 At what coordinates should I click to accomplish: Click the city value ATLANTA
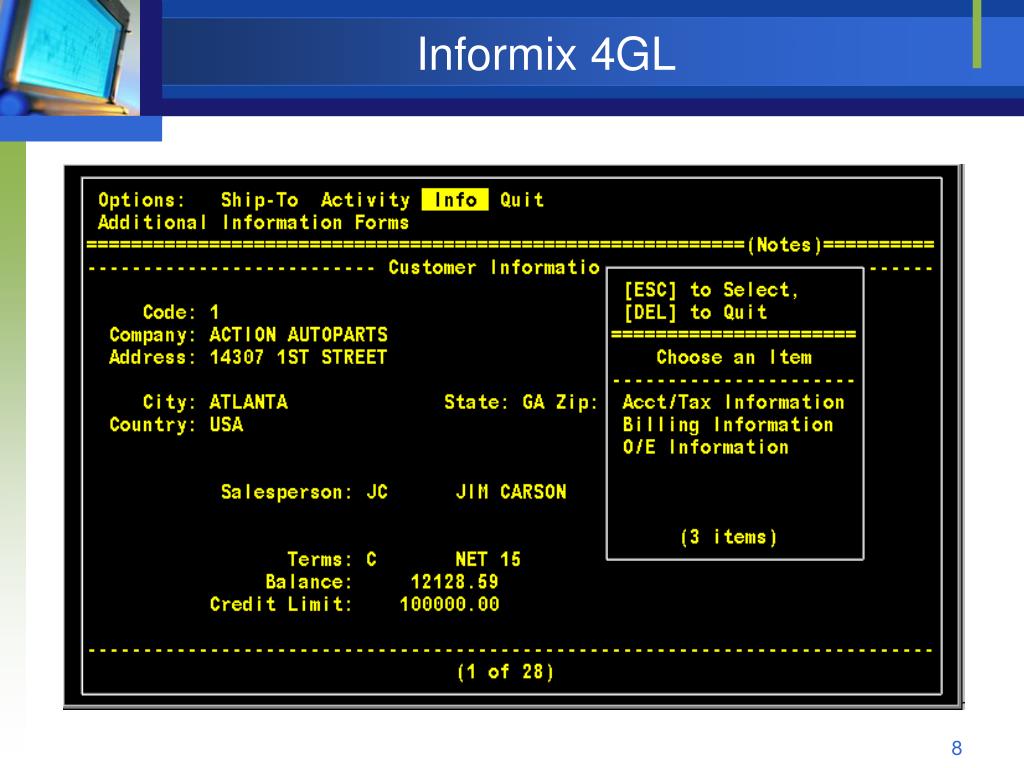click(x=248, y=402)
